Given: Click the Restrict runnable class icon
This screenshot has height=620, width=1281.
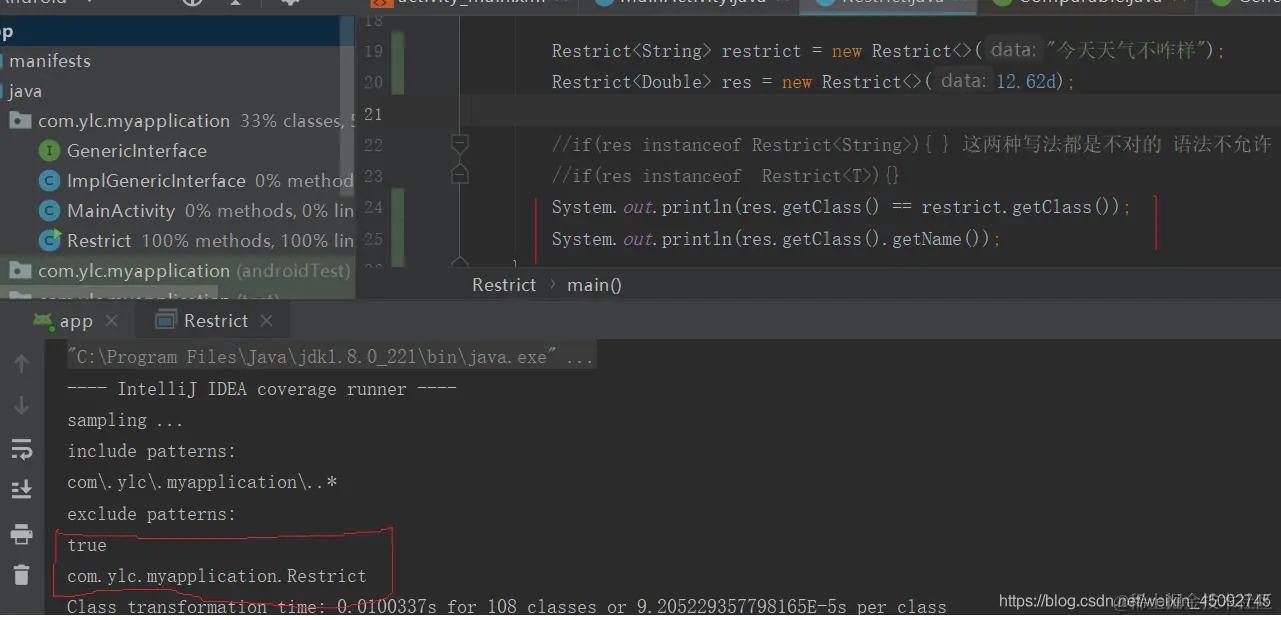Looking at the screenshot, I should pyautogui.click(x=49, y=241).
